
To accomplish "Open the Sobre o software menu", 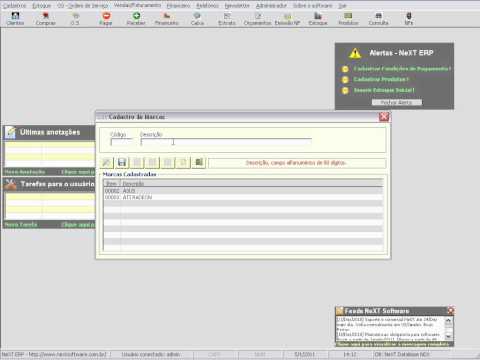I will point(313,6).
